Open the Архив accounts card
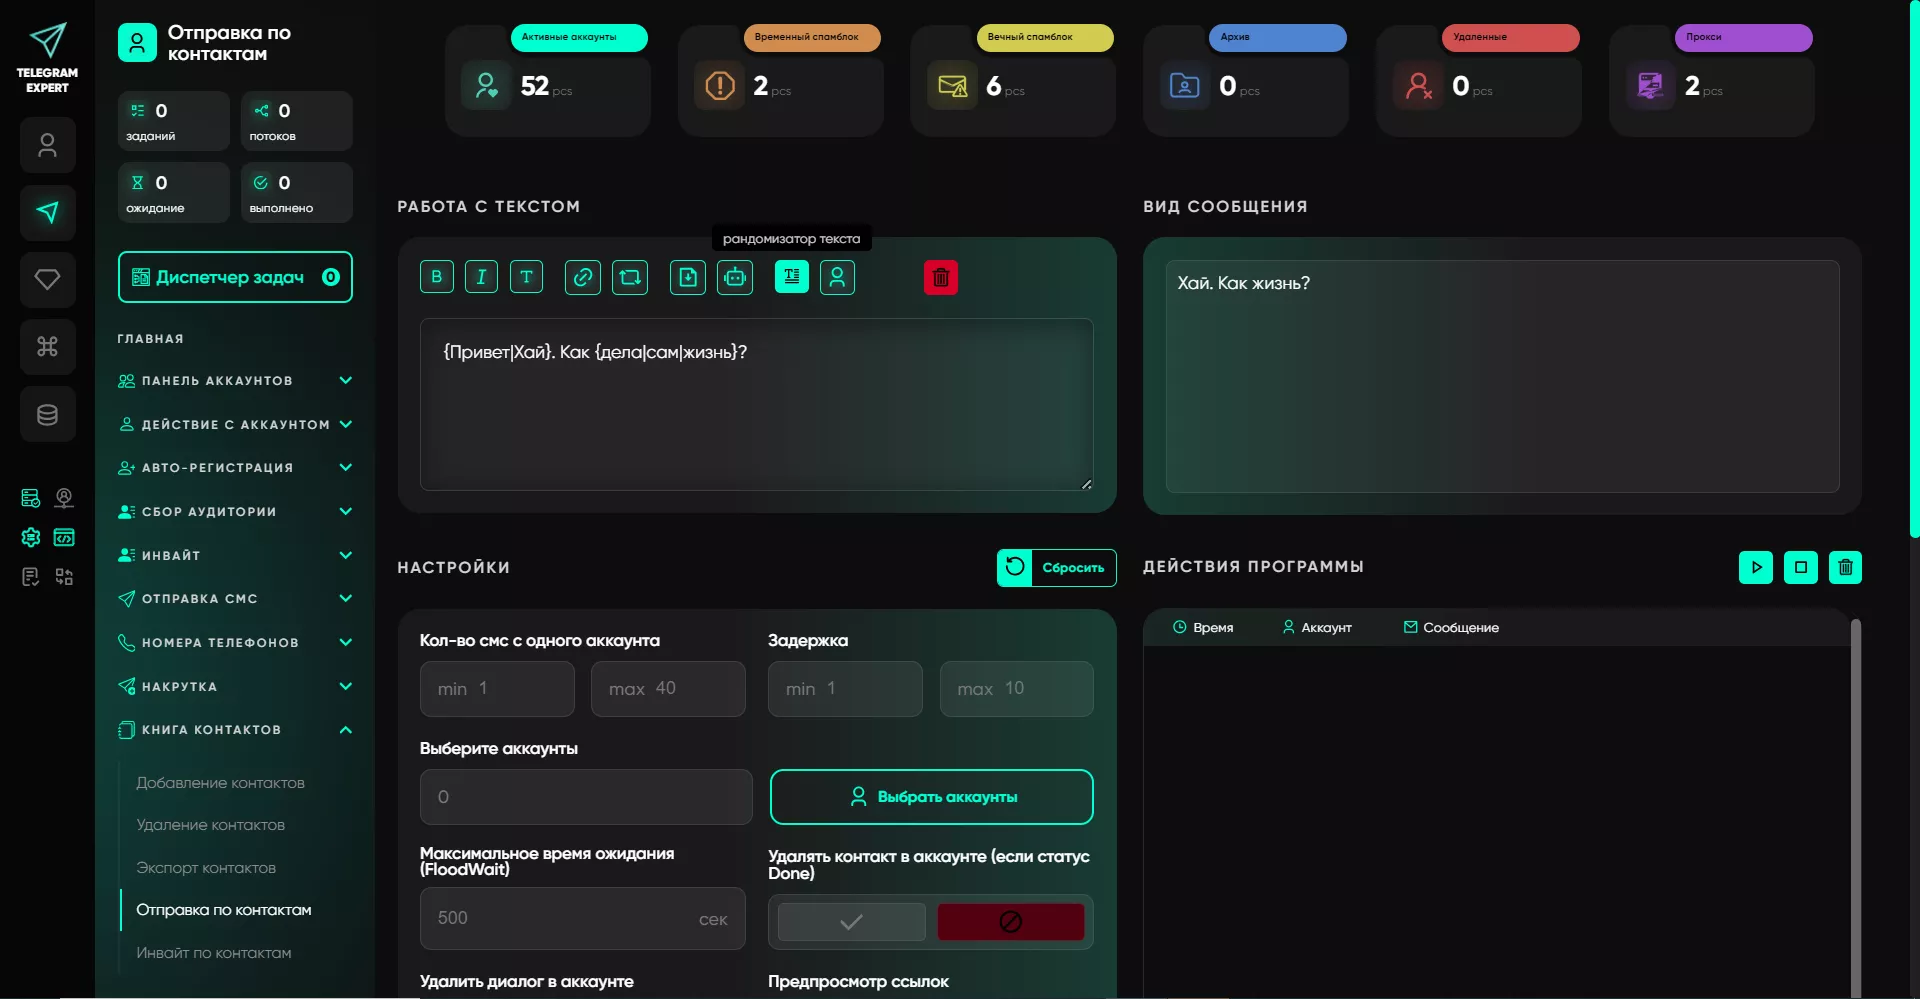 pos(1246,80)
